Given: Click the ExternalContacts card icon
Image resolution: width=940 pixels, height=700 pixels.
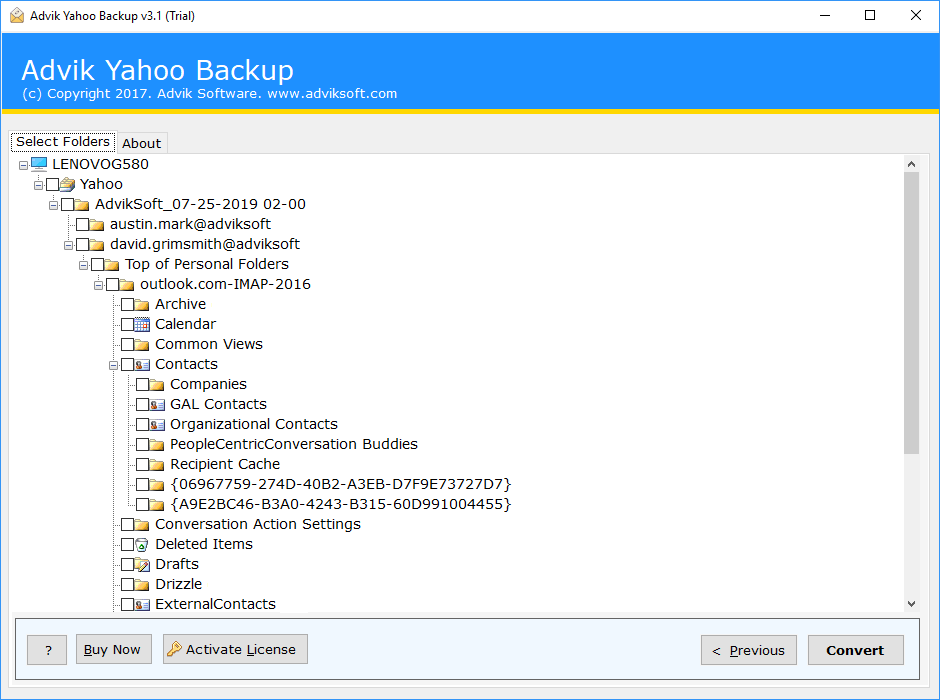Looking at the screenshot, I should click(142, 605).
